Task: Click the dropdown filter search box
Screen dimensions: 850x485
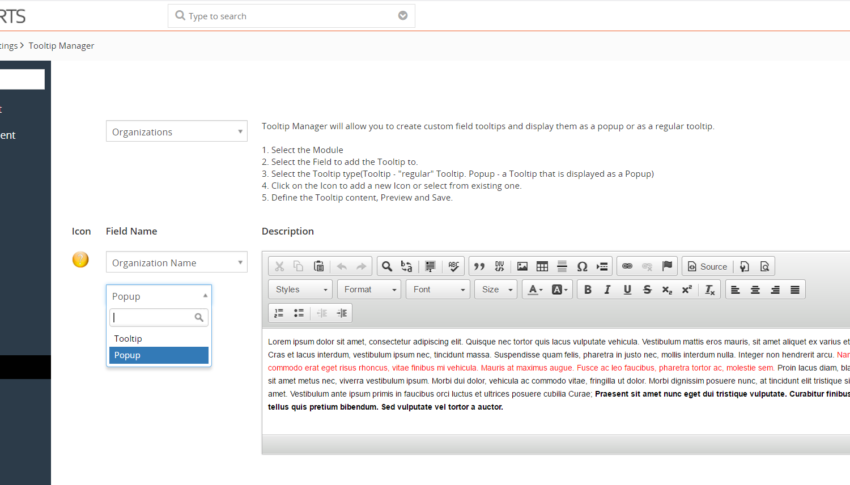Action: (x=159, y=318)
